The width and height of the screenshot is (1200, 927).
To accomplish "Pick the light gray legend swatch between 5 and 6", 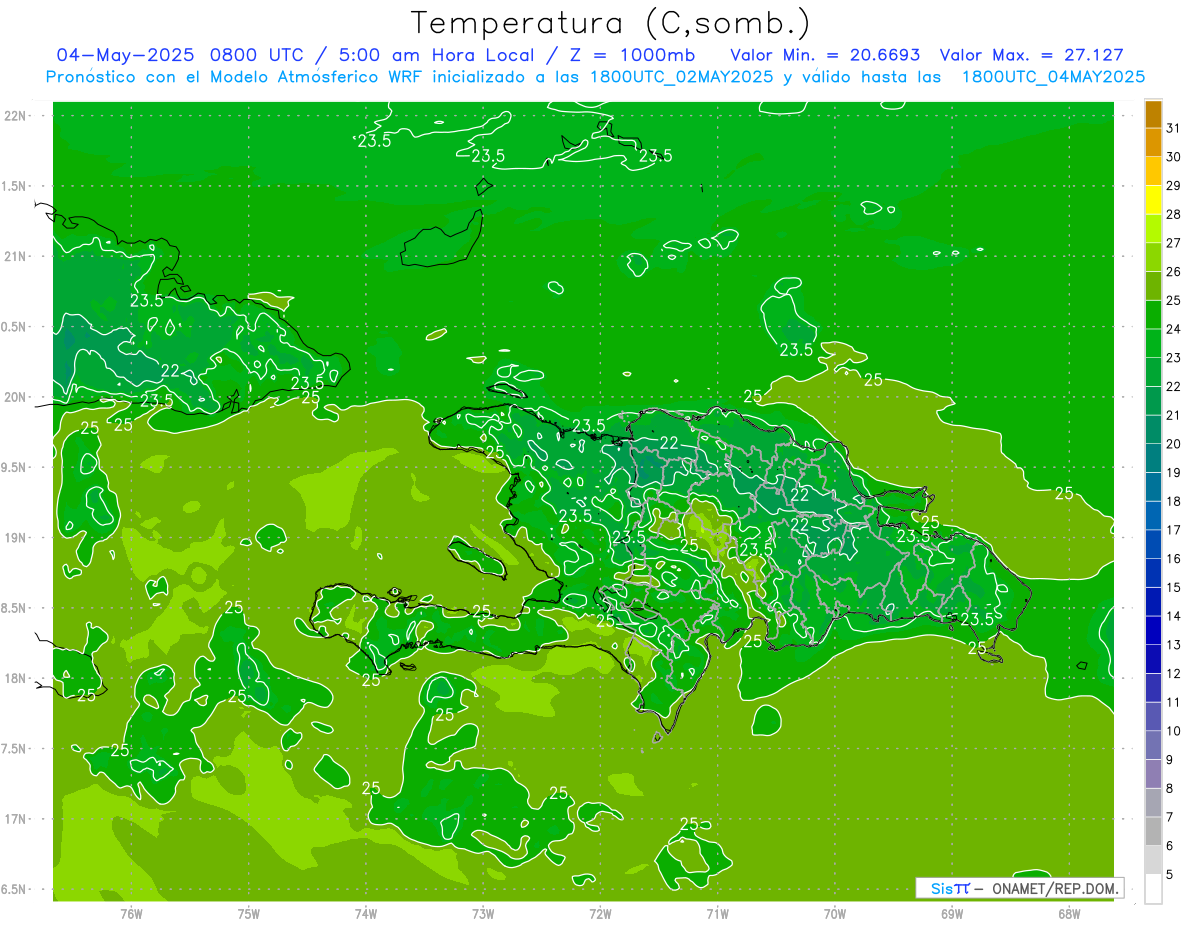I will click(x=1153, y=860).
